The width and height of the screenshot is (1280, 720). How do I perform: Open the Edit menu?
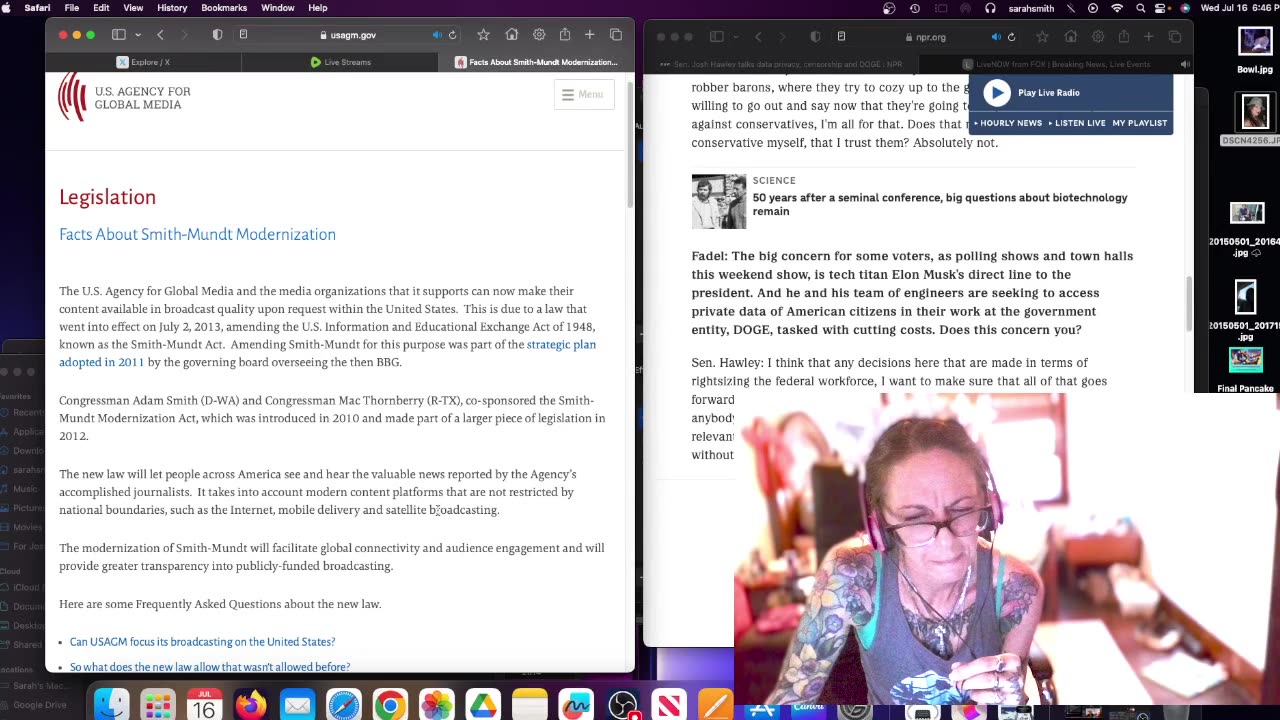point(101,8)
